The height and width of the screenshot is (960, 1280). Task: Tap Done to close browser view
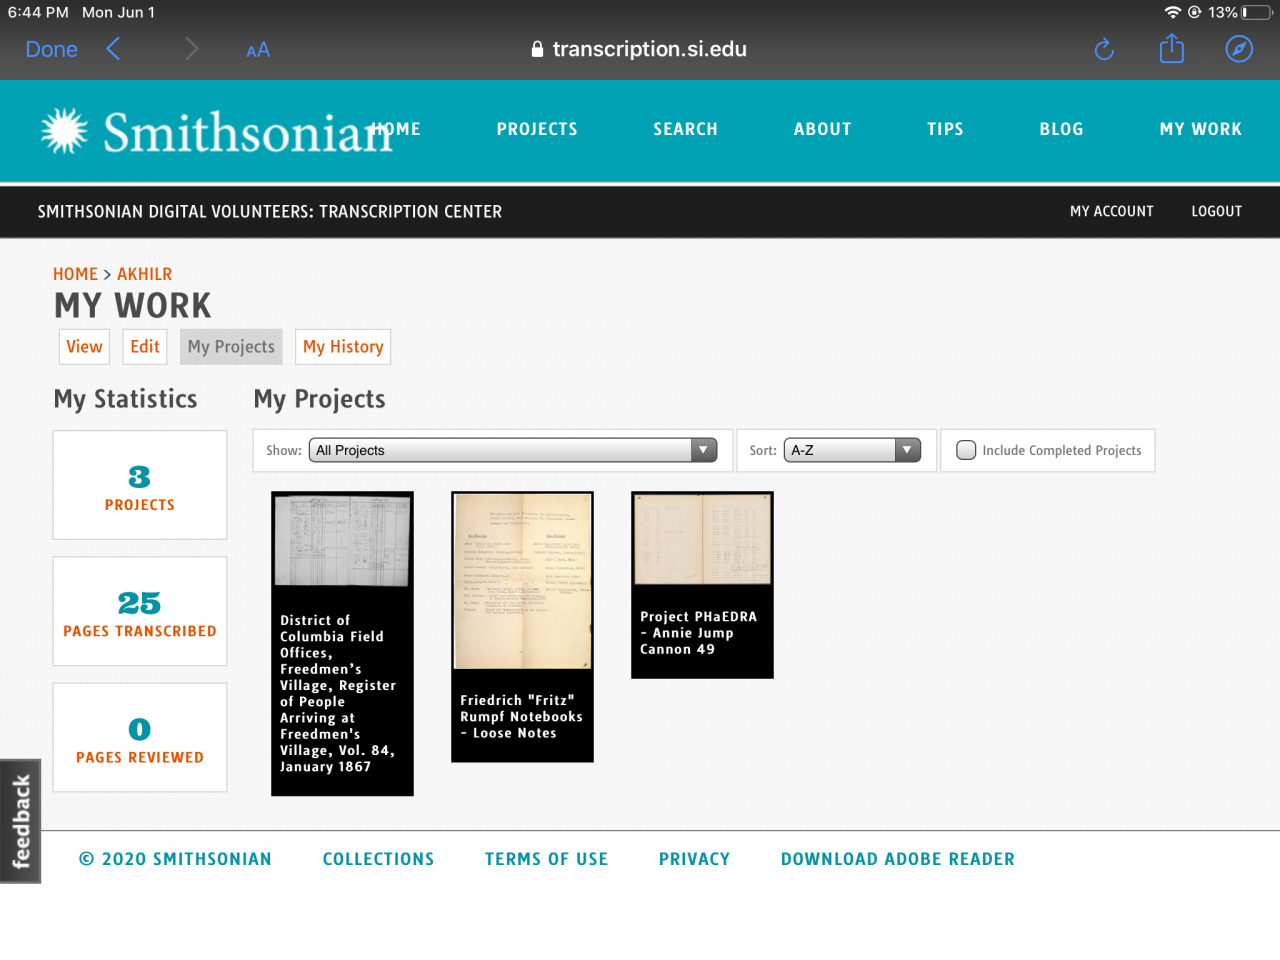[51, 49]
